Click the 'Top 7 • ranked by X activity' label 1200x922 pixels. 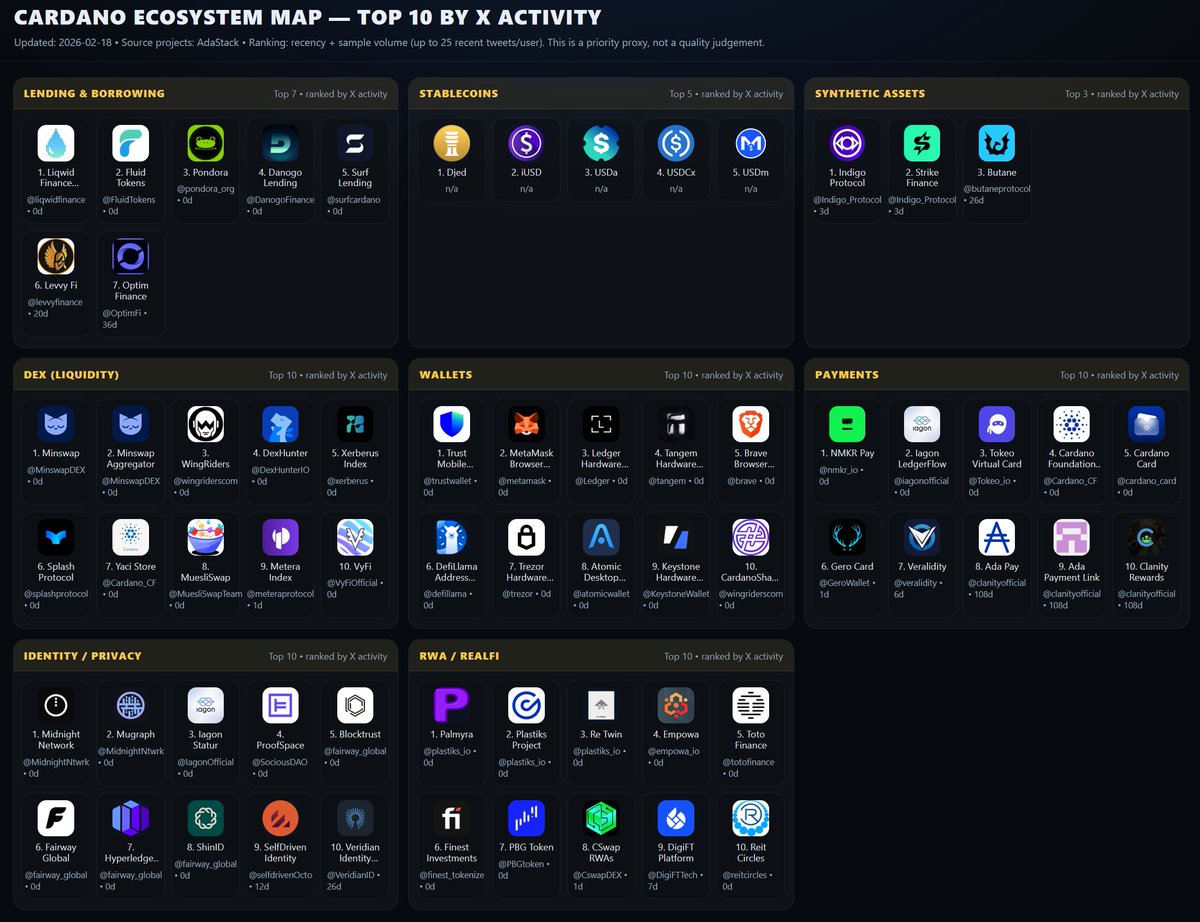(x=331, y=94)
